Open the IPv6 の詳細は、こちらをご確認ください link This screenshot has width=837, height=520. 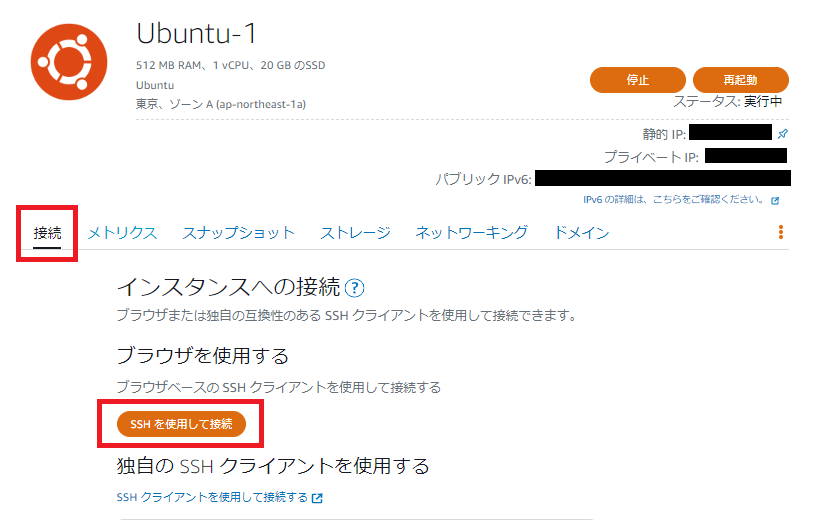coord(674,200)
